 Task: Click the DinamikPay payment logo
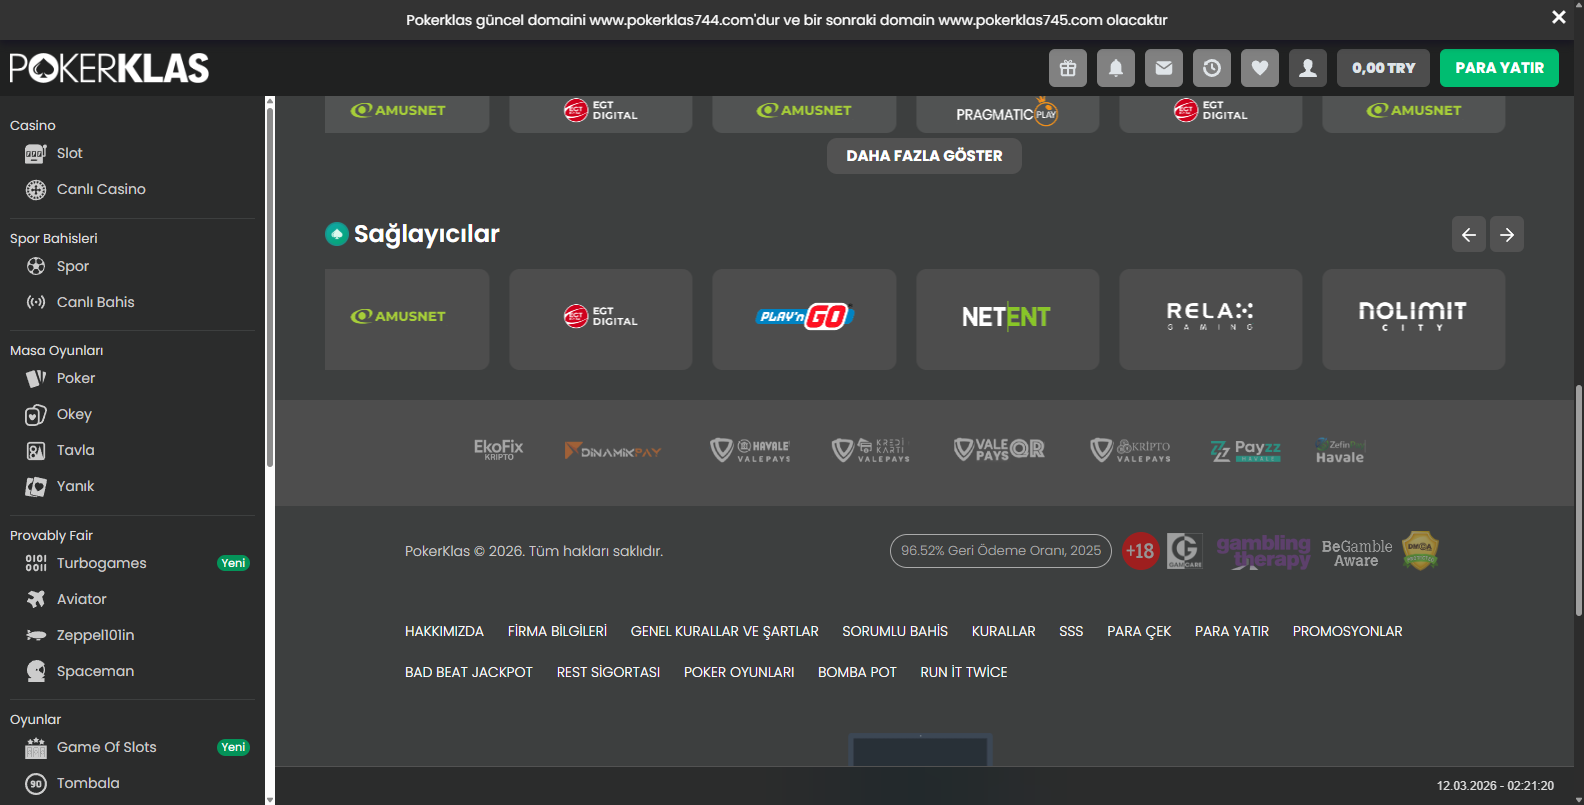point(613,451)
